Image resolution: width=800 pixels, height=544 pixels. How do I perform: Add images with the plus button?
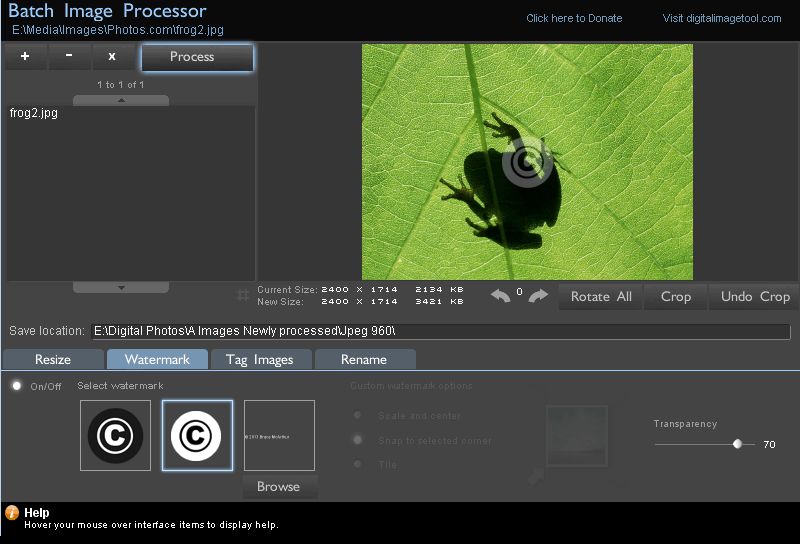click(25, 57)
